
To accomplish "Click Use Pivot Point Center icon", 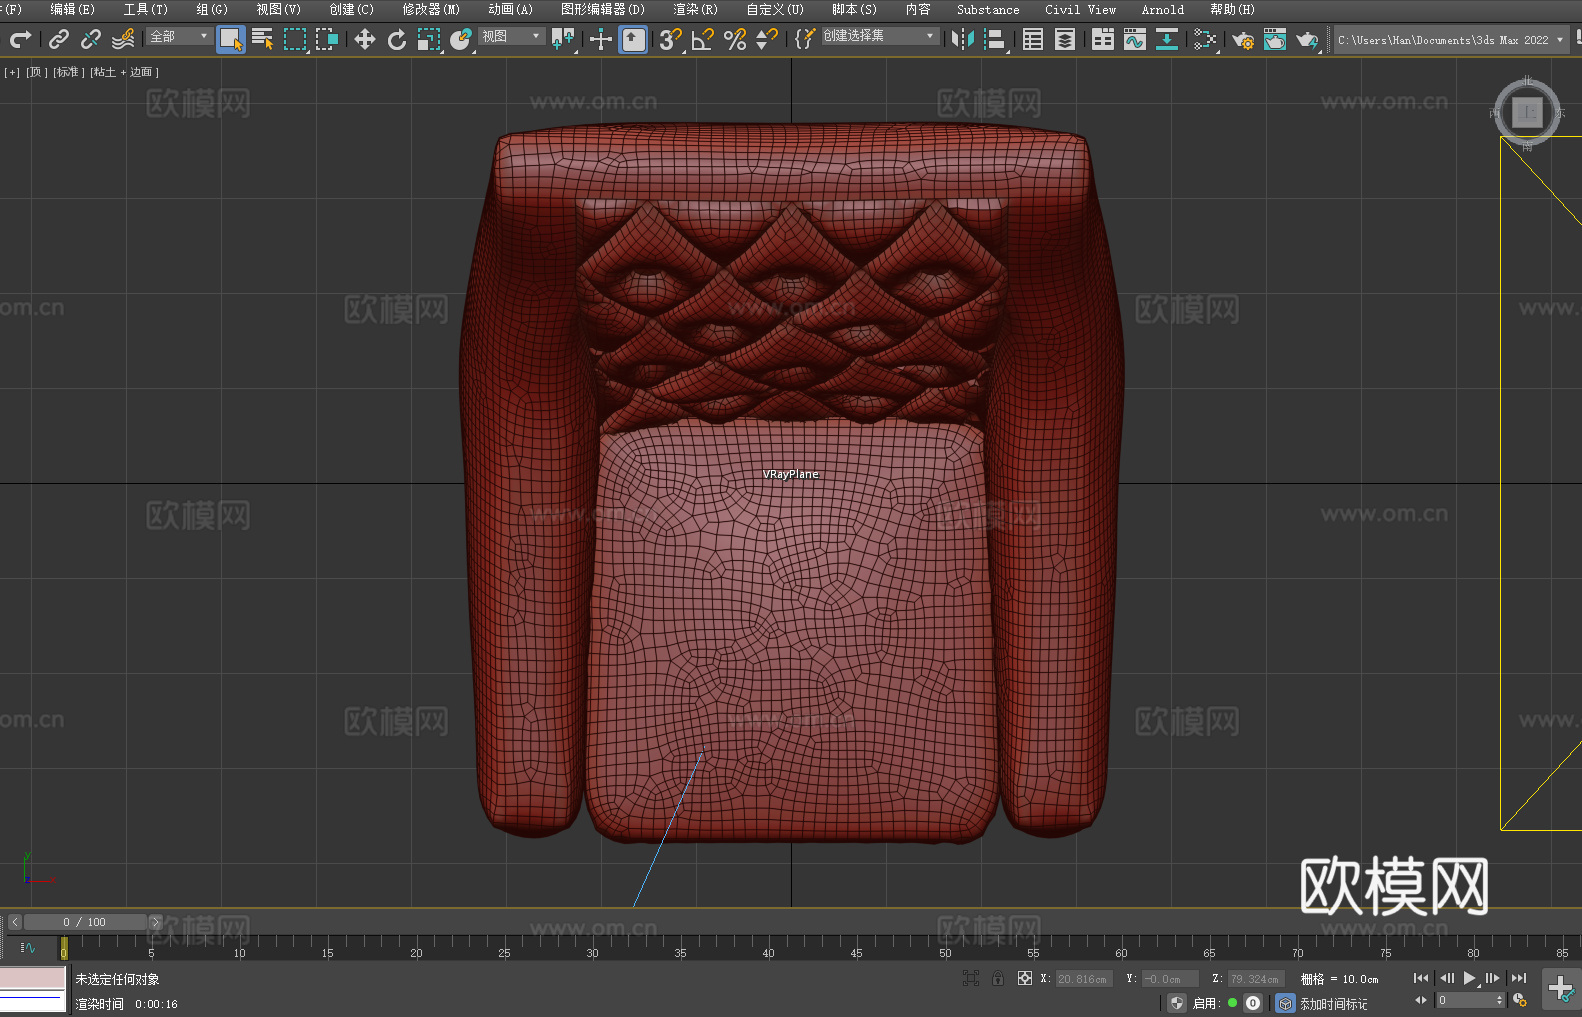I will (x=563, y=39).
